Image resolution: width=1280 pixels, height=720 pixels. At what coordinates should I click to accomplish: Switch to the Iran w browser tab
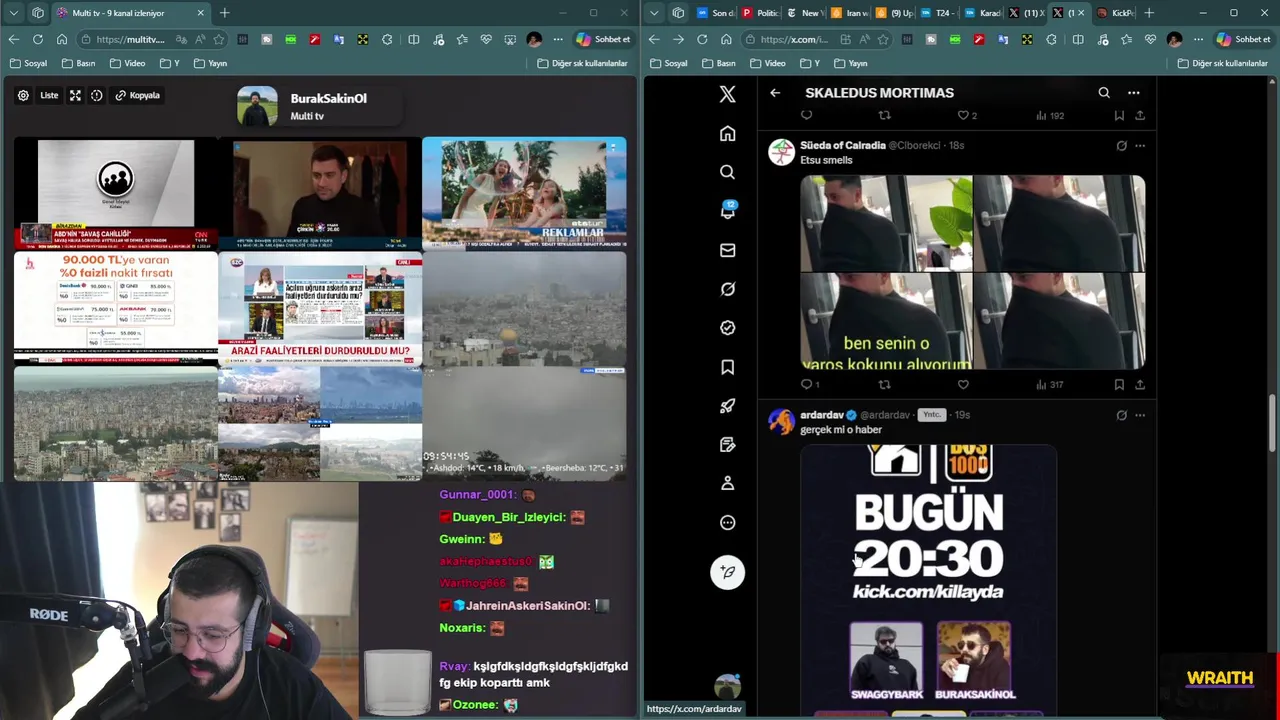pyautogui.click(x=850, y=13)
